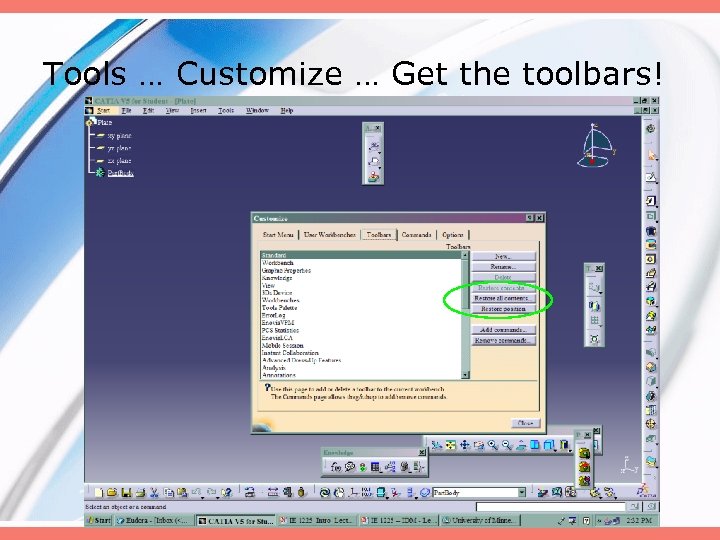Image resolution: width=720 pixels, height=540 pixels.
Task: Click the Copy icon in standard toolbar
Action: click(169, 493)
